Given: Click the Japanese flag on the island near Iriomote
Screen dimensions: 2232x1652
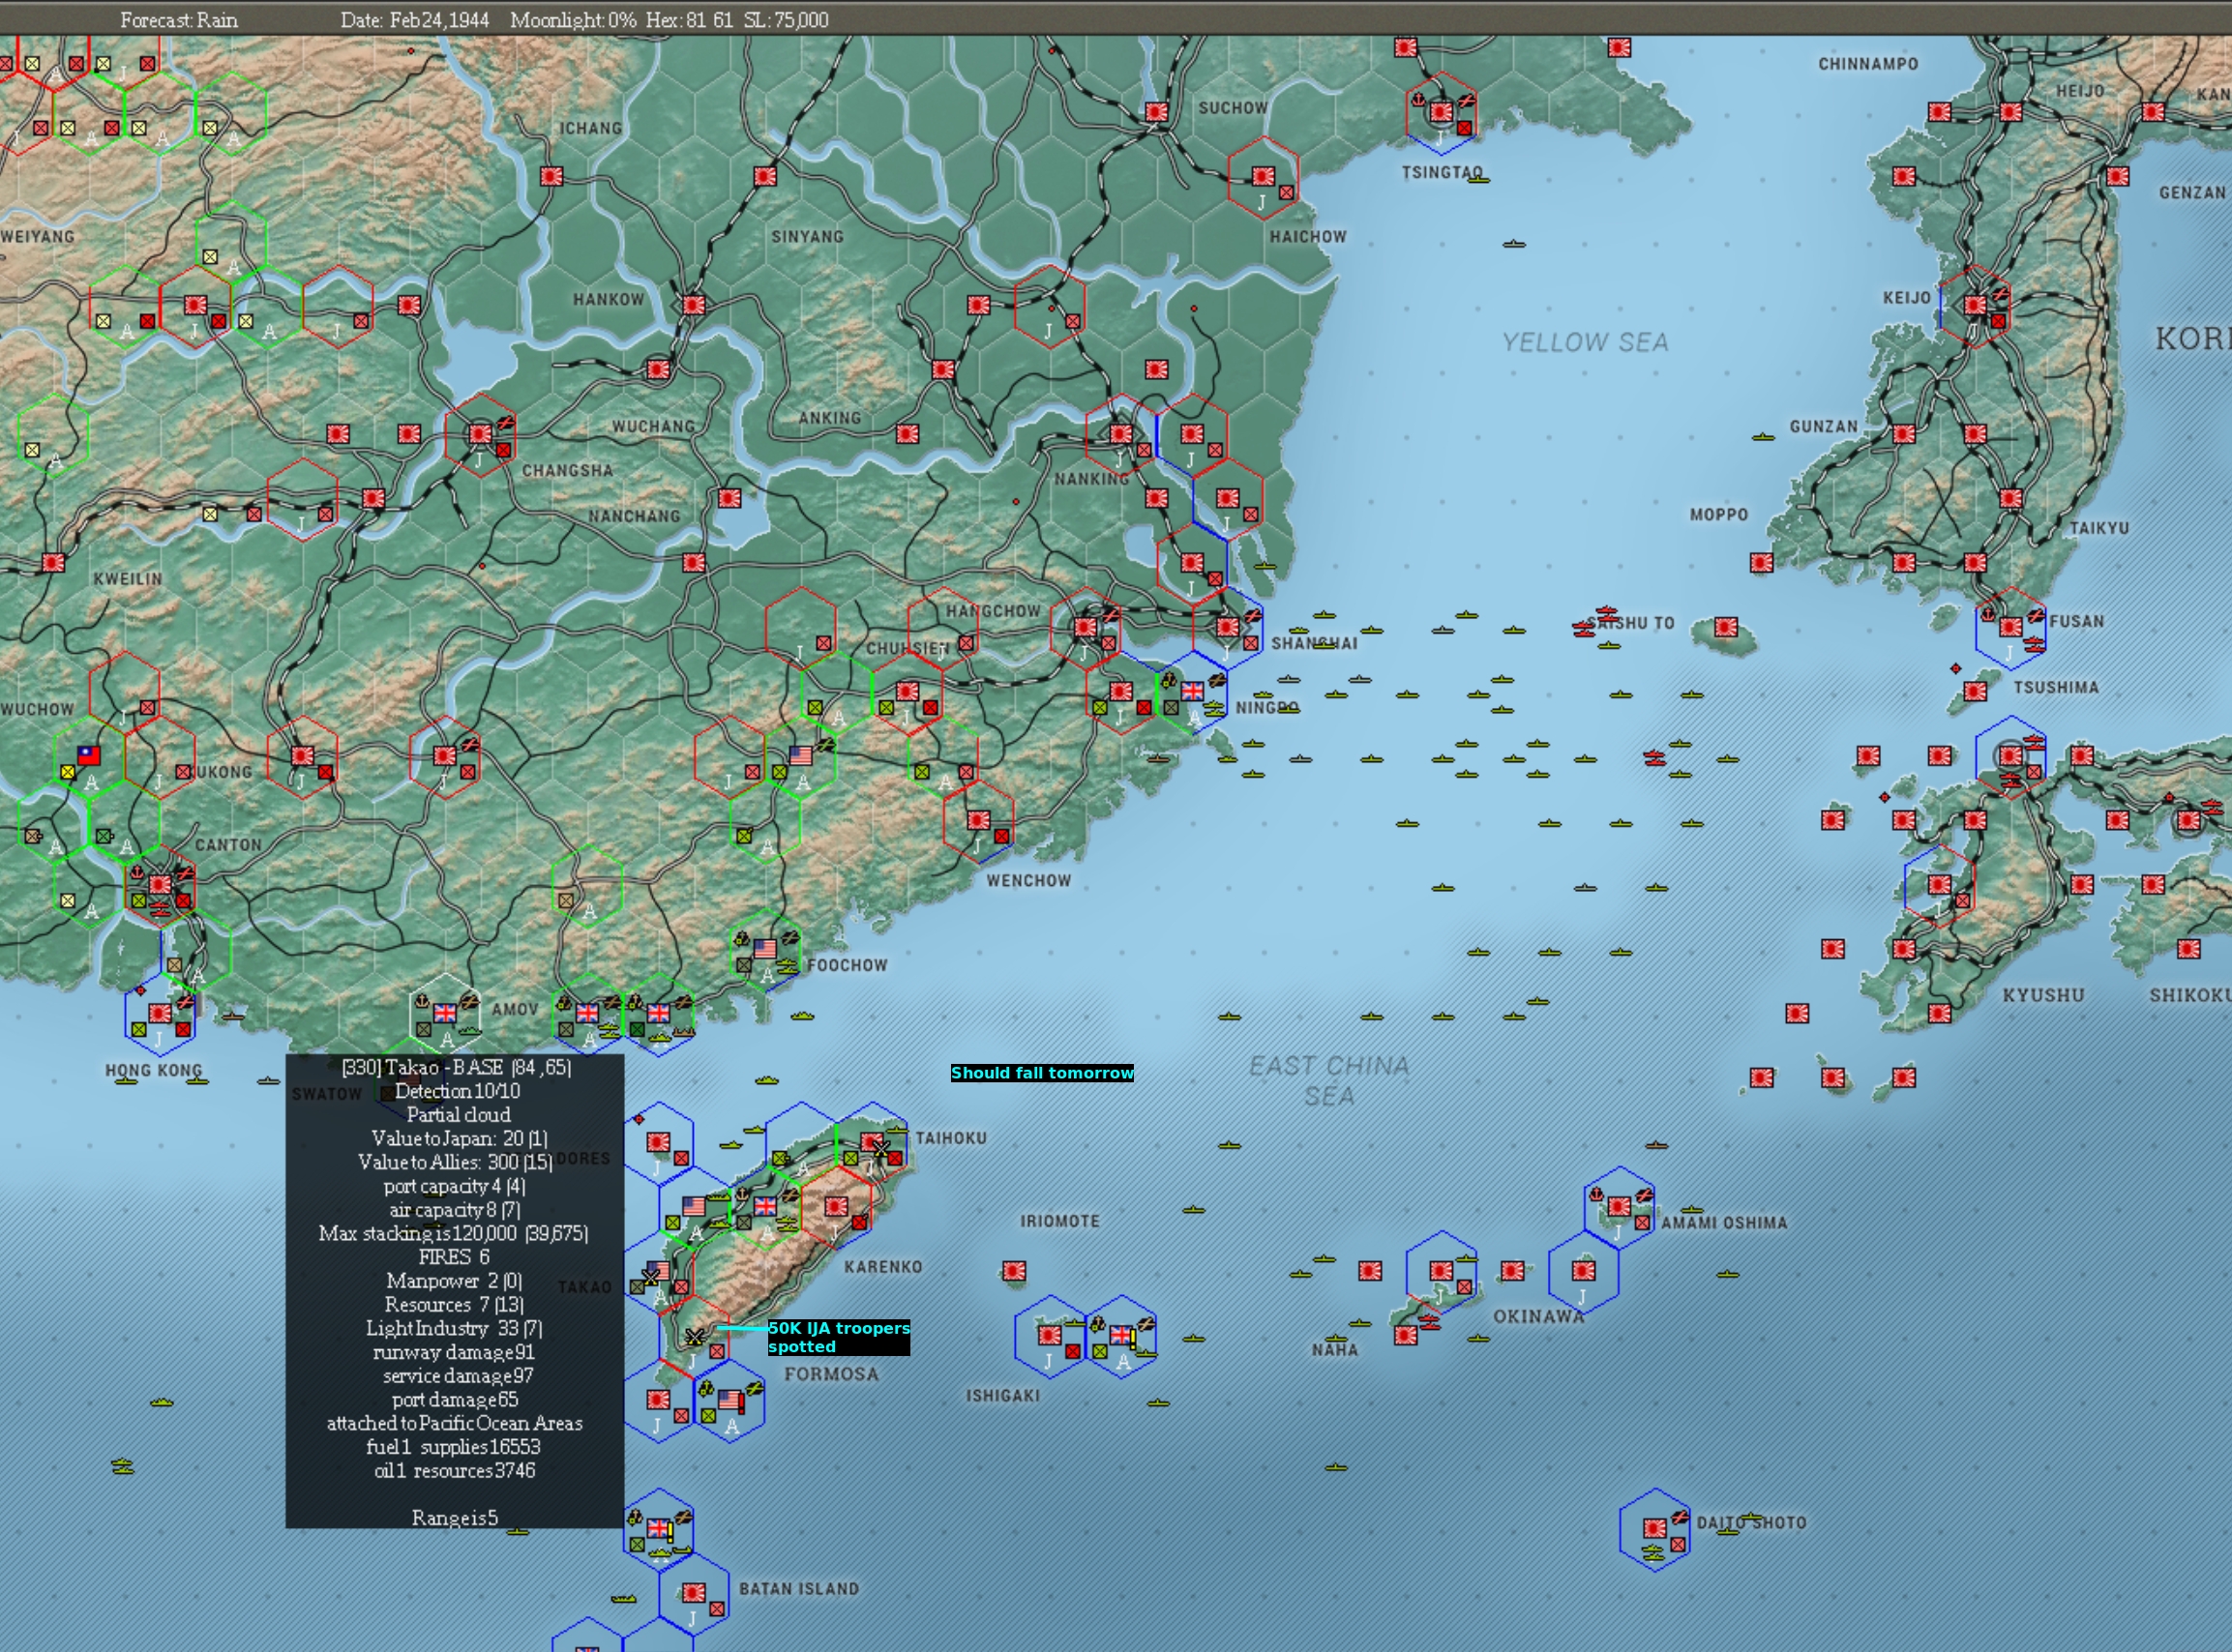Looking at the screenshot, I should tap(1014, 1271).
